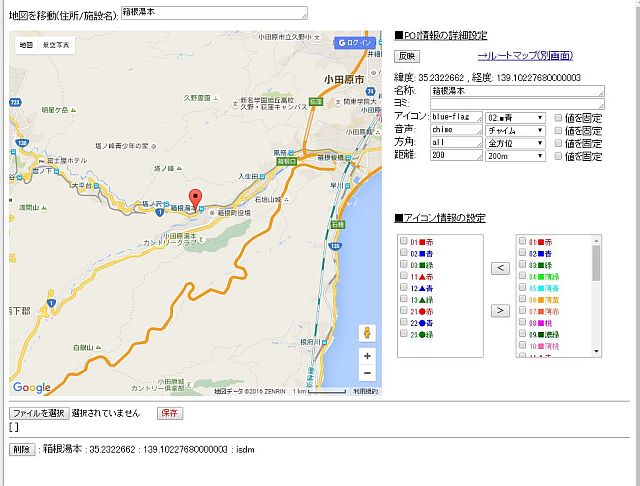The height and width of the screenshot is (486, 640).
Task: Click the Google ログイン button on map
Action: point(354,42)
